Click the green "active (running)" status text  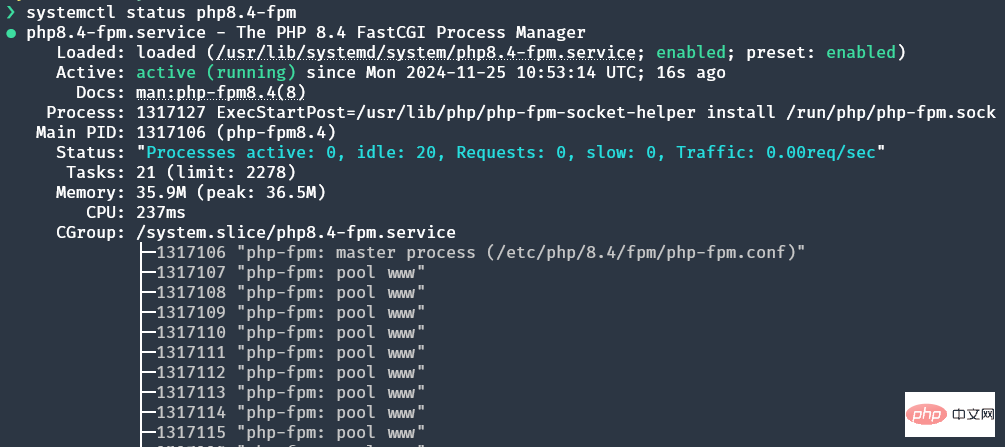click(216, 72)
